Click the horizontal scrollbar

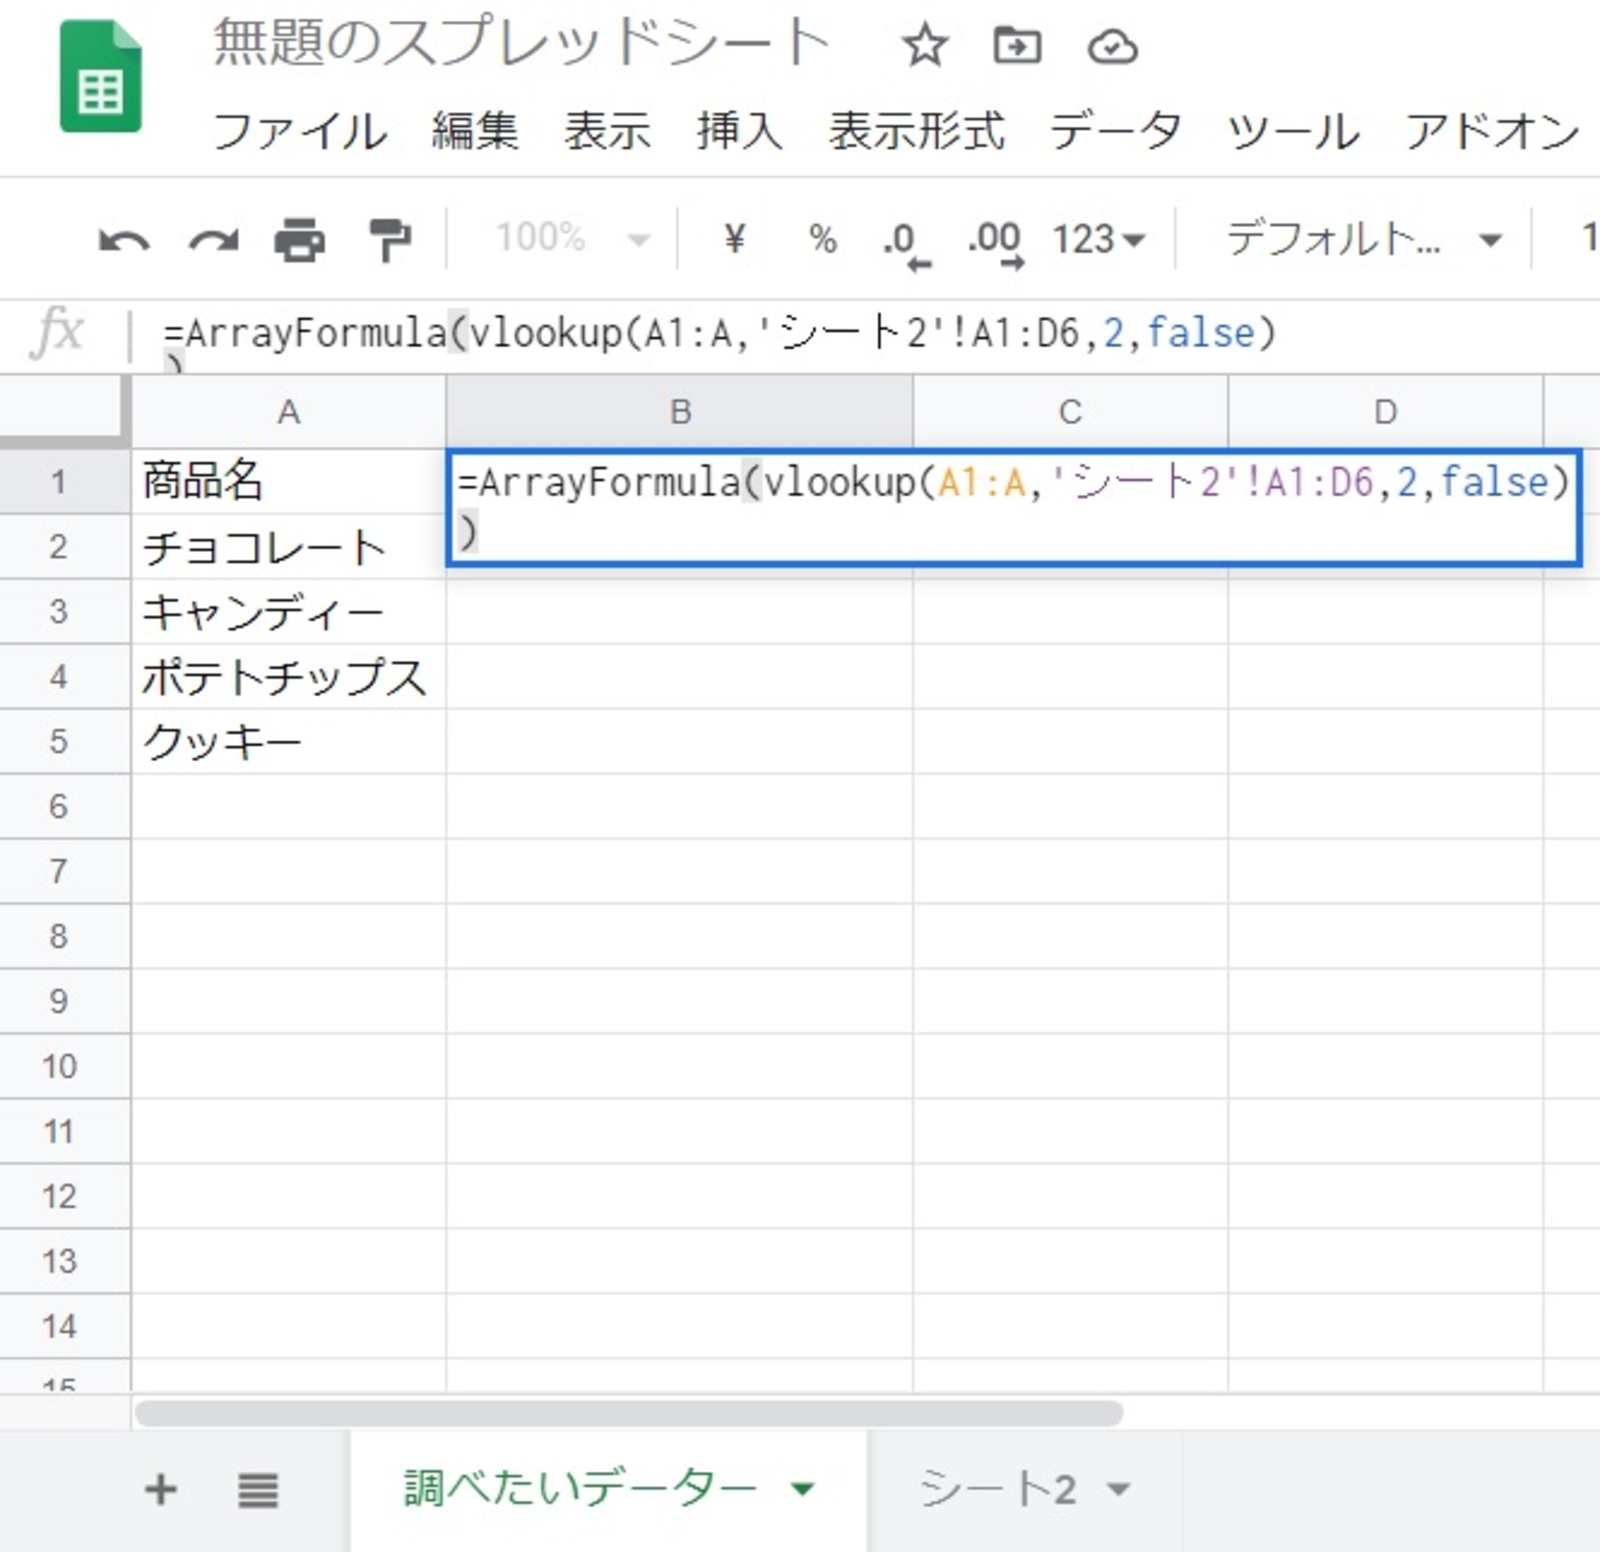[629, 1413]
